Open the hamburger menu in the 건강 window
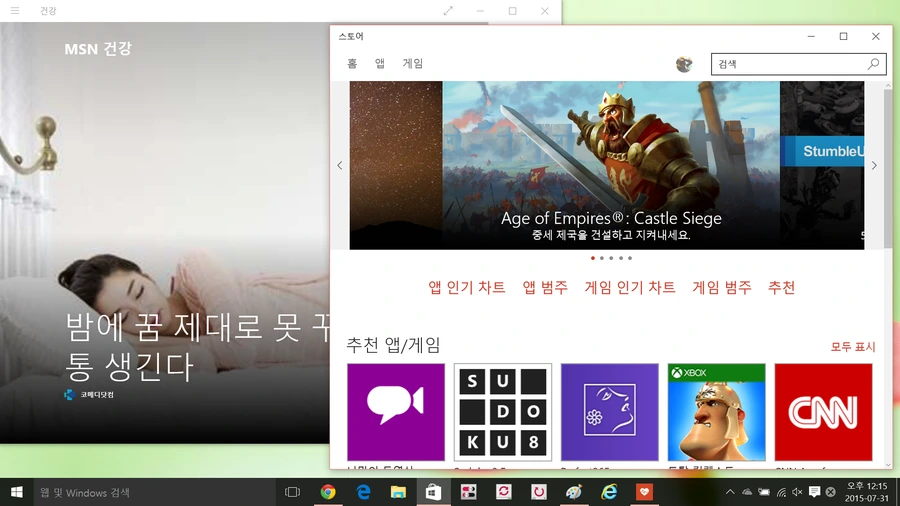 coord(15,10)
